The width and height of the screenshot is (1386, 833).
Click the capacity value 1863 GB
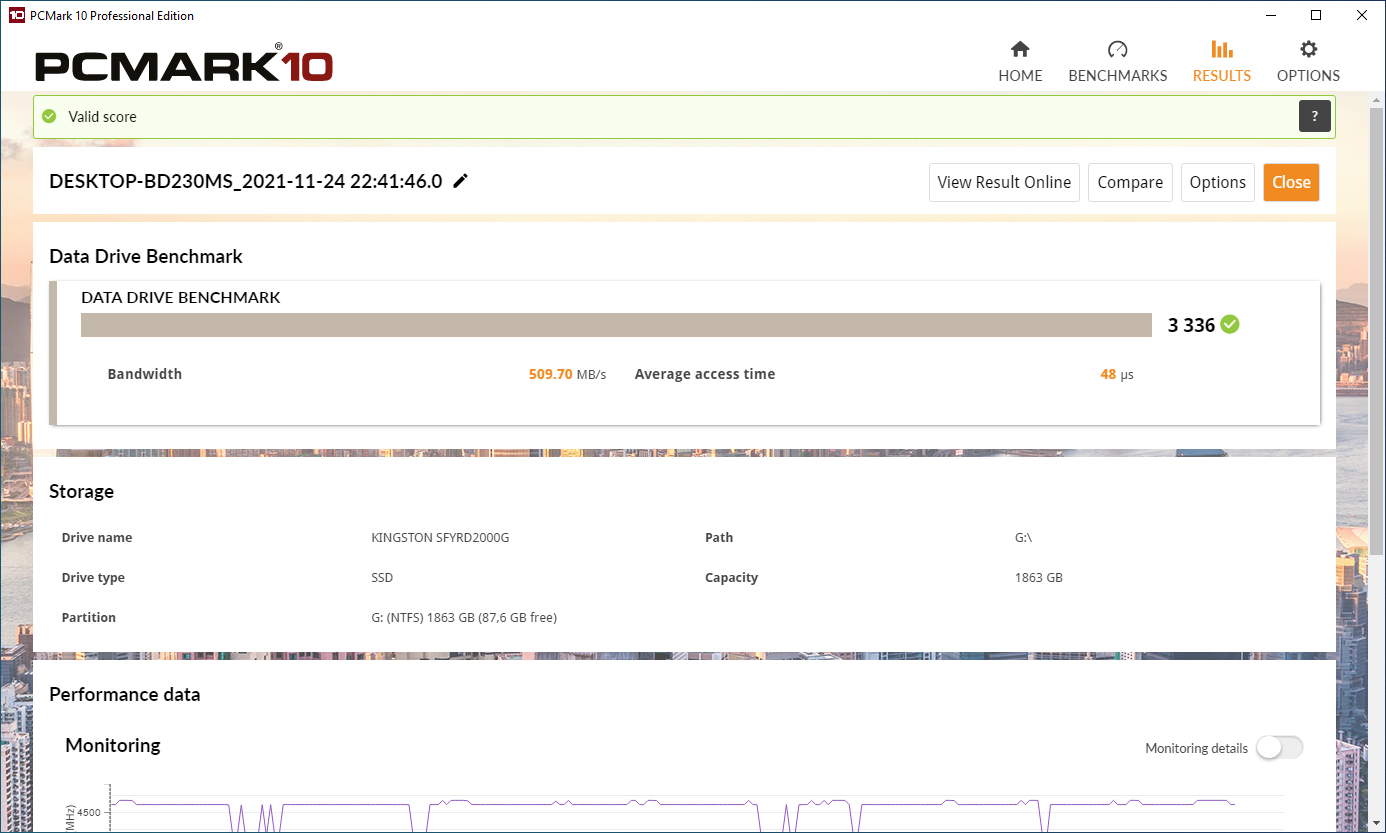pyautogui.click(x=1038, y=577)
